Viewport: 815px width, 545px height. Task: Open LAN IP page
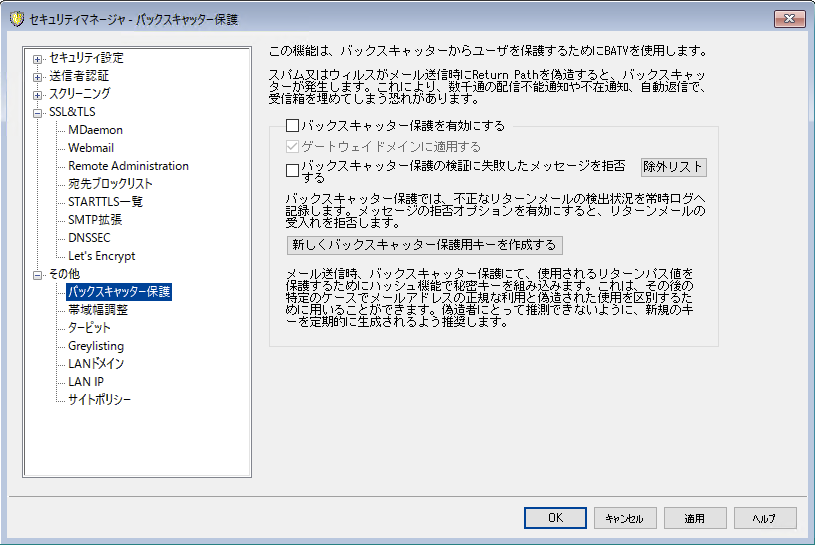pos(86,382)
